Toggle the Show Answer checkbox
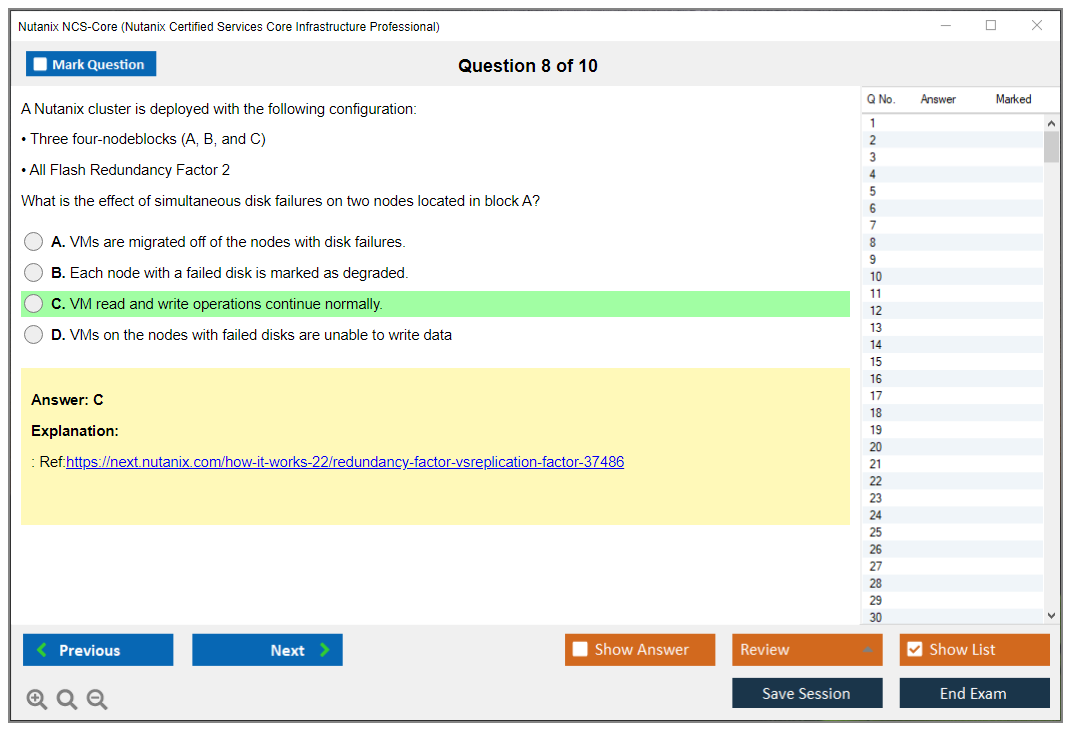The width and height of the screenshot is (1075, 735). (581, 650)
